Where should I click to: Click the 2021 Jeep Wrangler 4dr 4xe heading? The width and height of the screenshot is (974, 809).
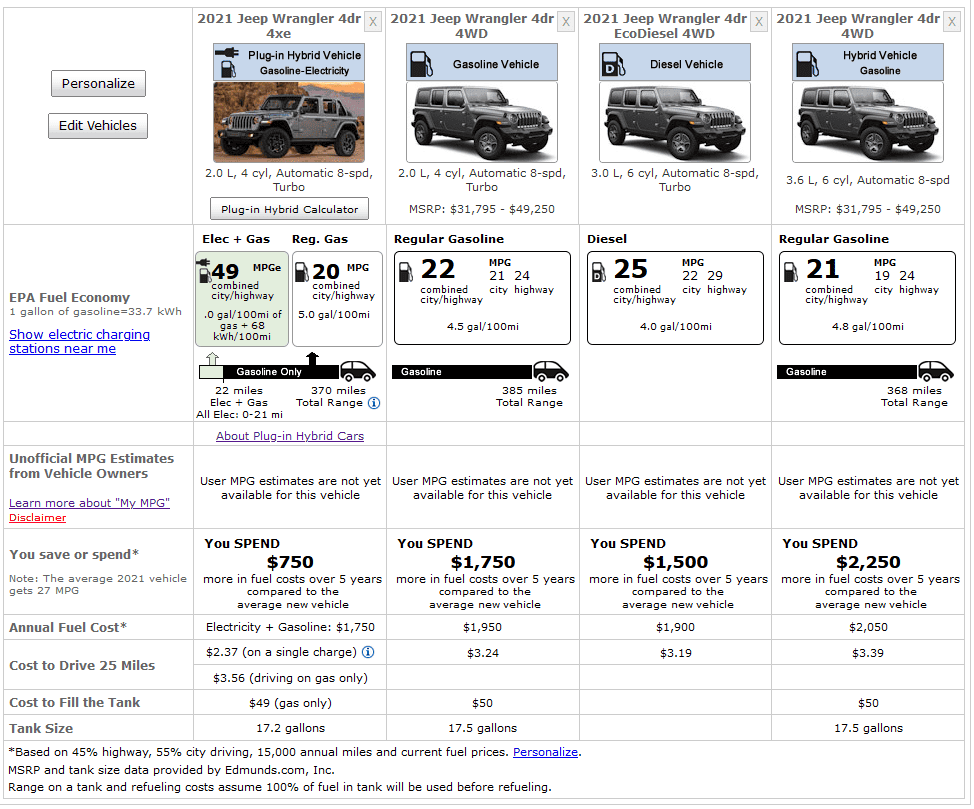[279, 26]
